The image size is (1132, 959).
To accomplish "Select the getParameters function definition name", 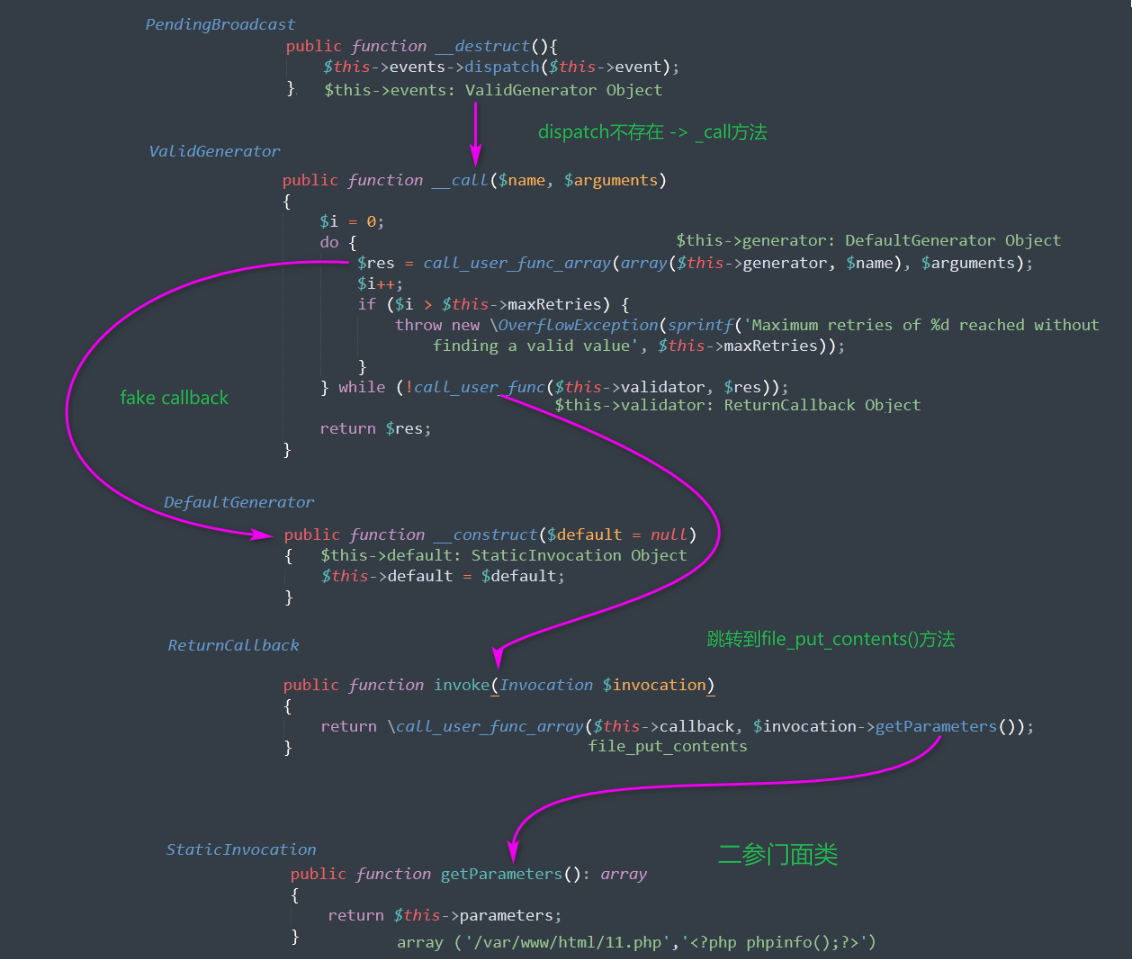I will (501, 875).
